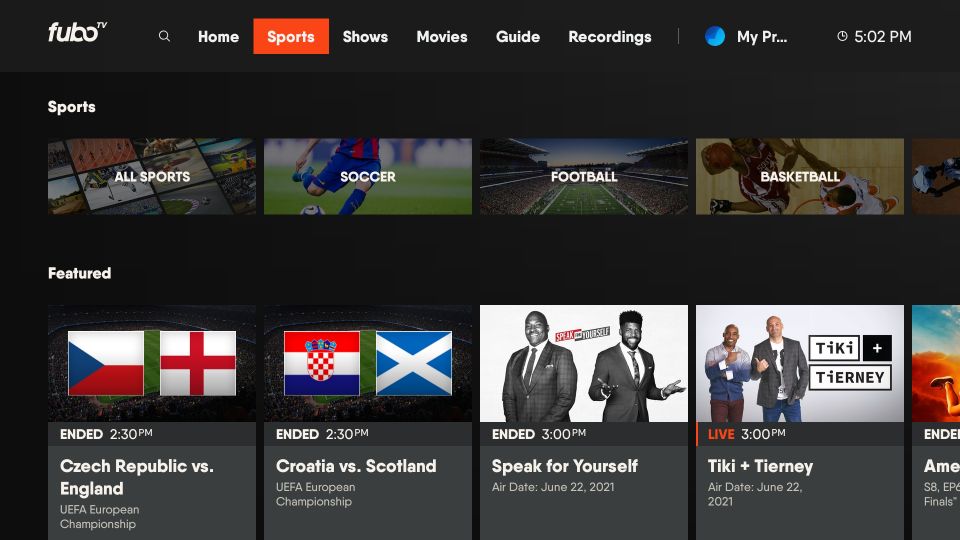The image size is (960, 540).
Task: Click the 5:02 PM time display
Action: click(x=882, y=37)
